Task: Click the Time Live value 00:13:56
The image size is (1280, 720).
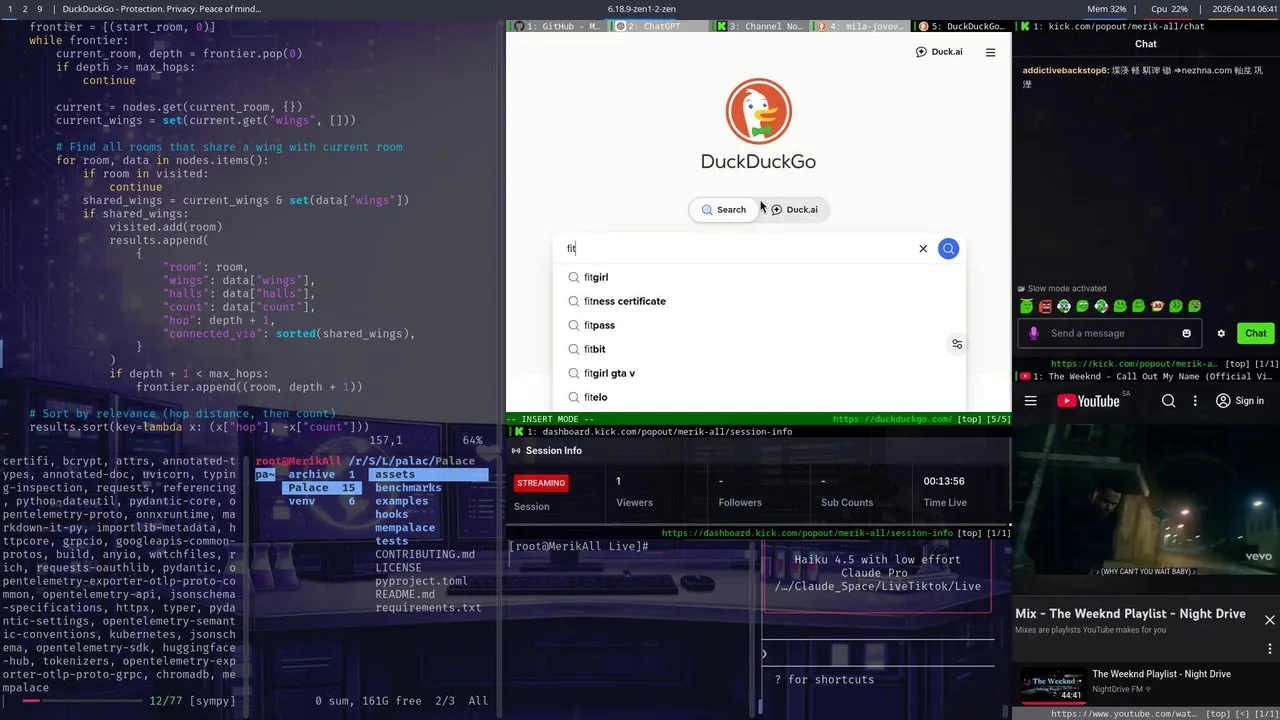Action: point(944,481)
